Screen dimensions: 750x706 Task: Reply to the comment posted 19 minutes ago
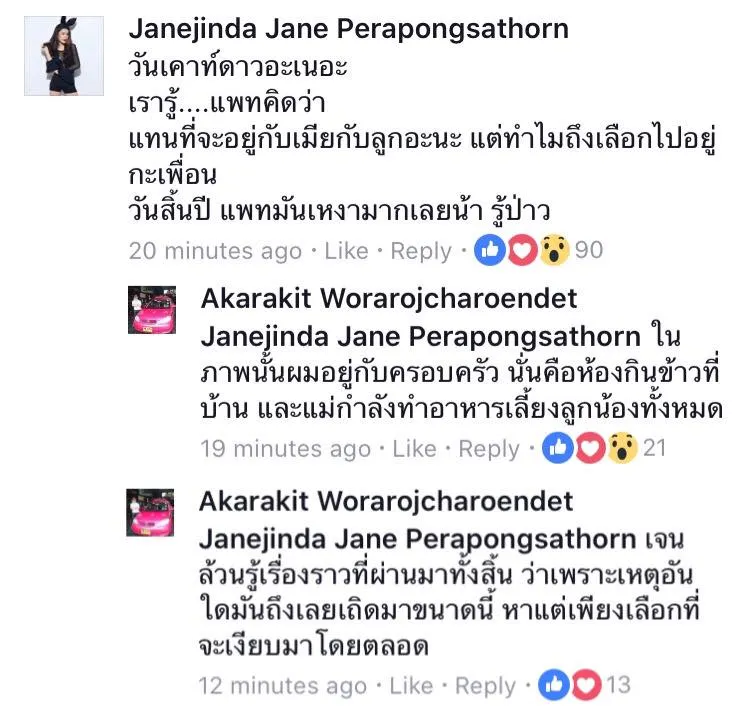pyautogui.click(x=489, y=450)
